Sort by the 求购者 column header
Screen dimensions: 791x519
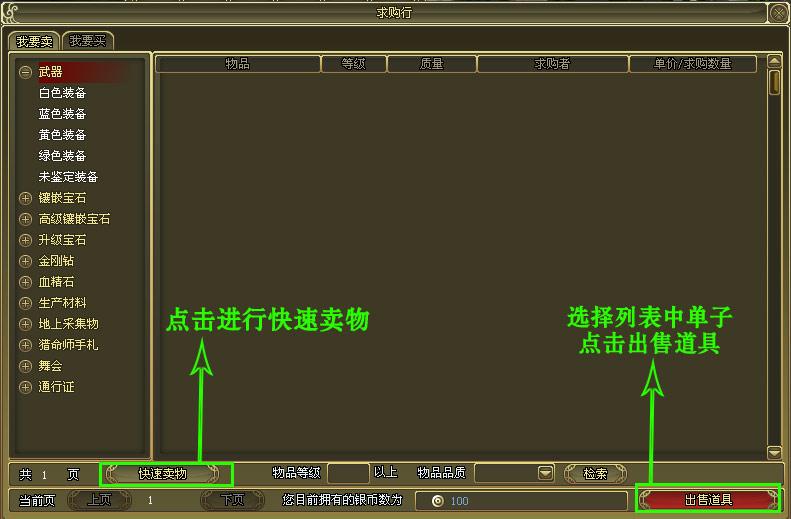coord(552,64)
